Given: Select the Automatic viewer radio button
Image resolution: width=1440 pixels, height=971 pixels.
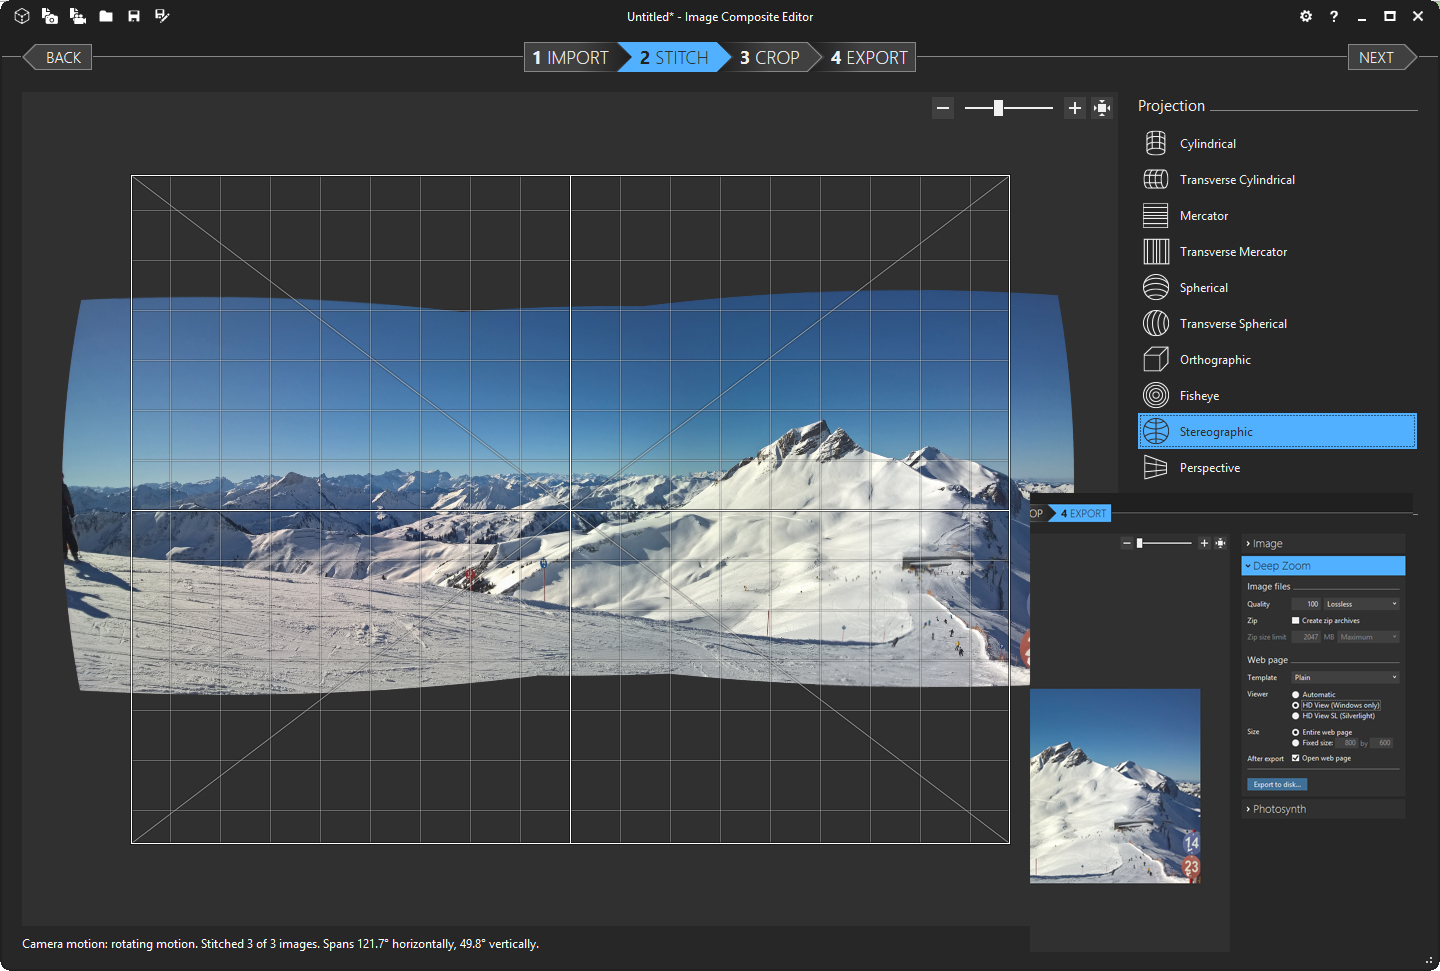Looking at the screenshot, I should coord(1296,695).
